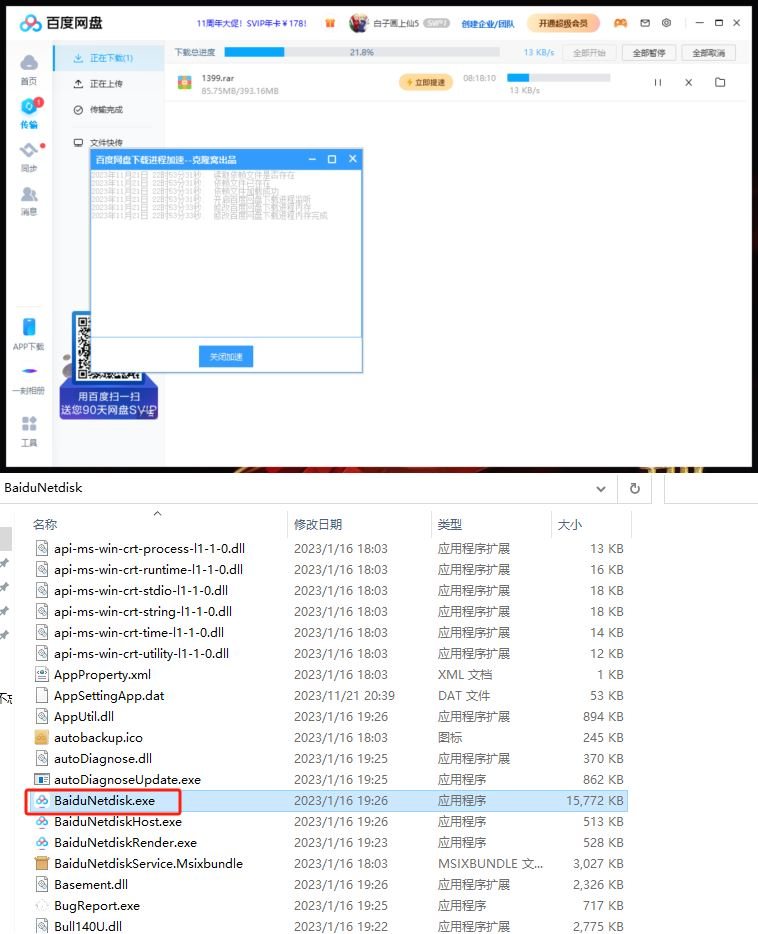Click the 关闭加速 button in the dialog
This screenshot has width=758, height=934.
click(x=226, y=356)
